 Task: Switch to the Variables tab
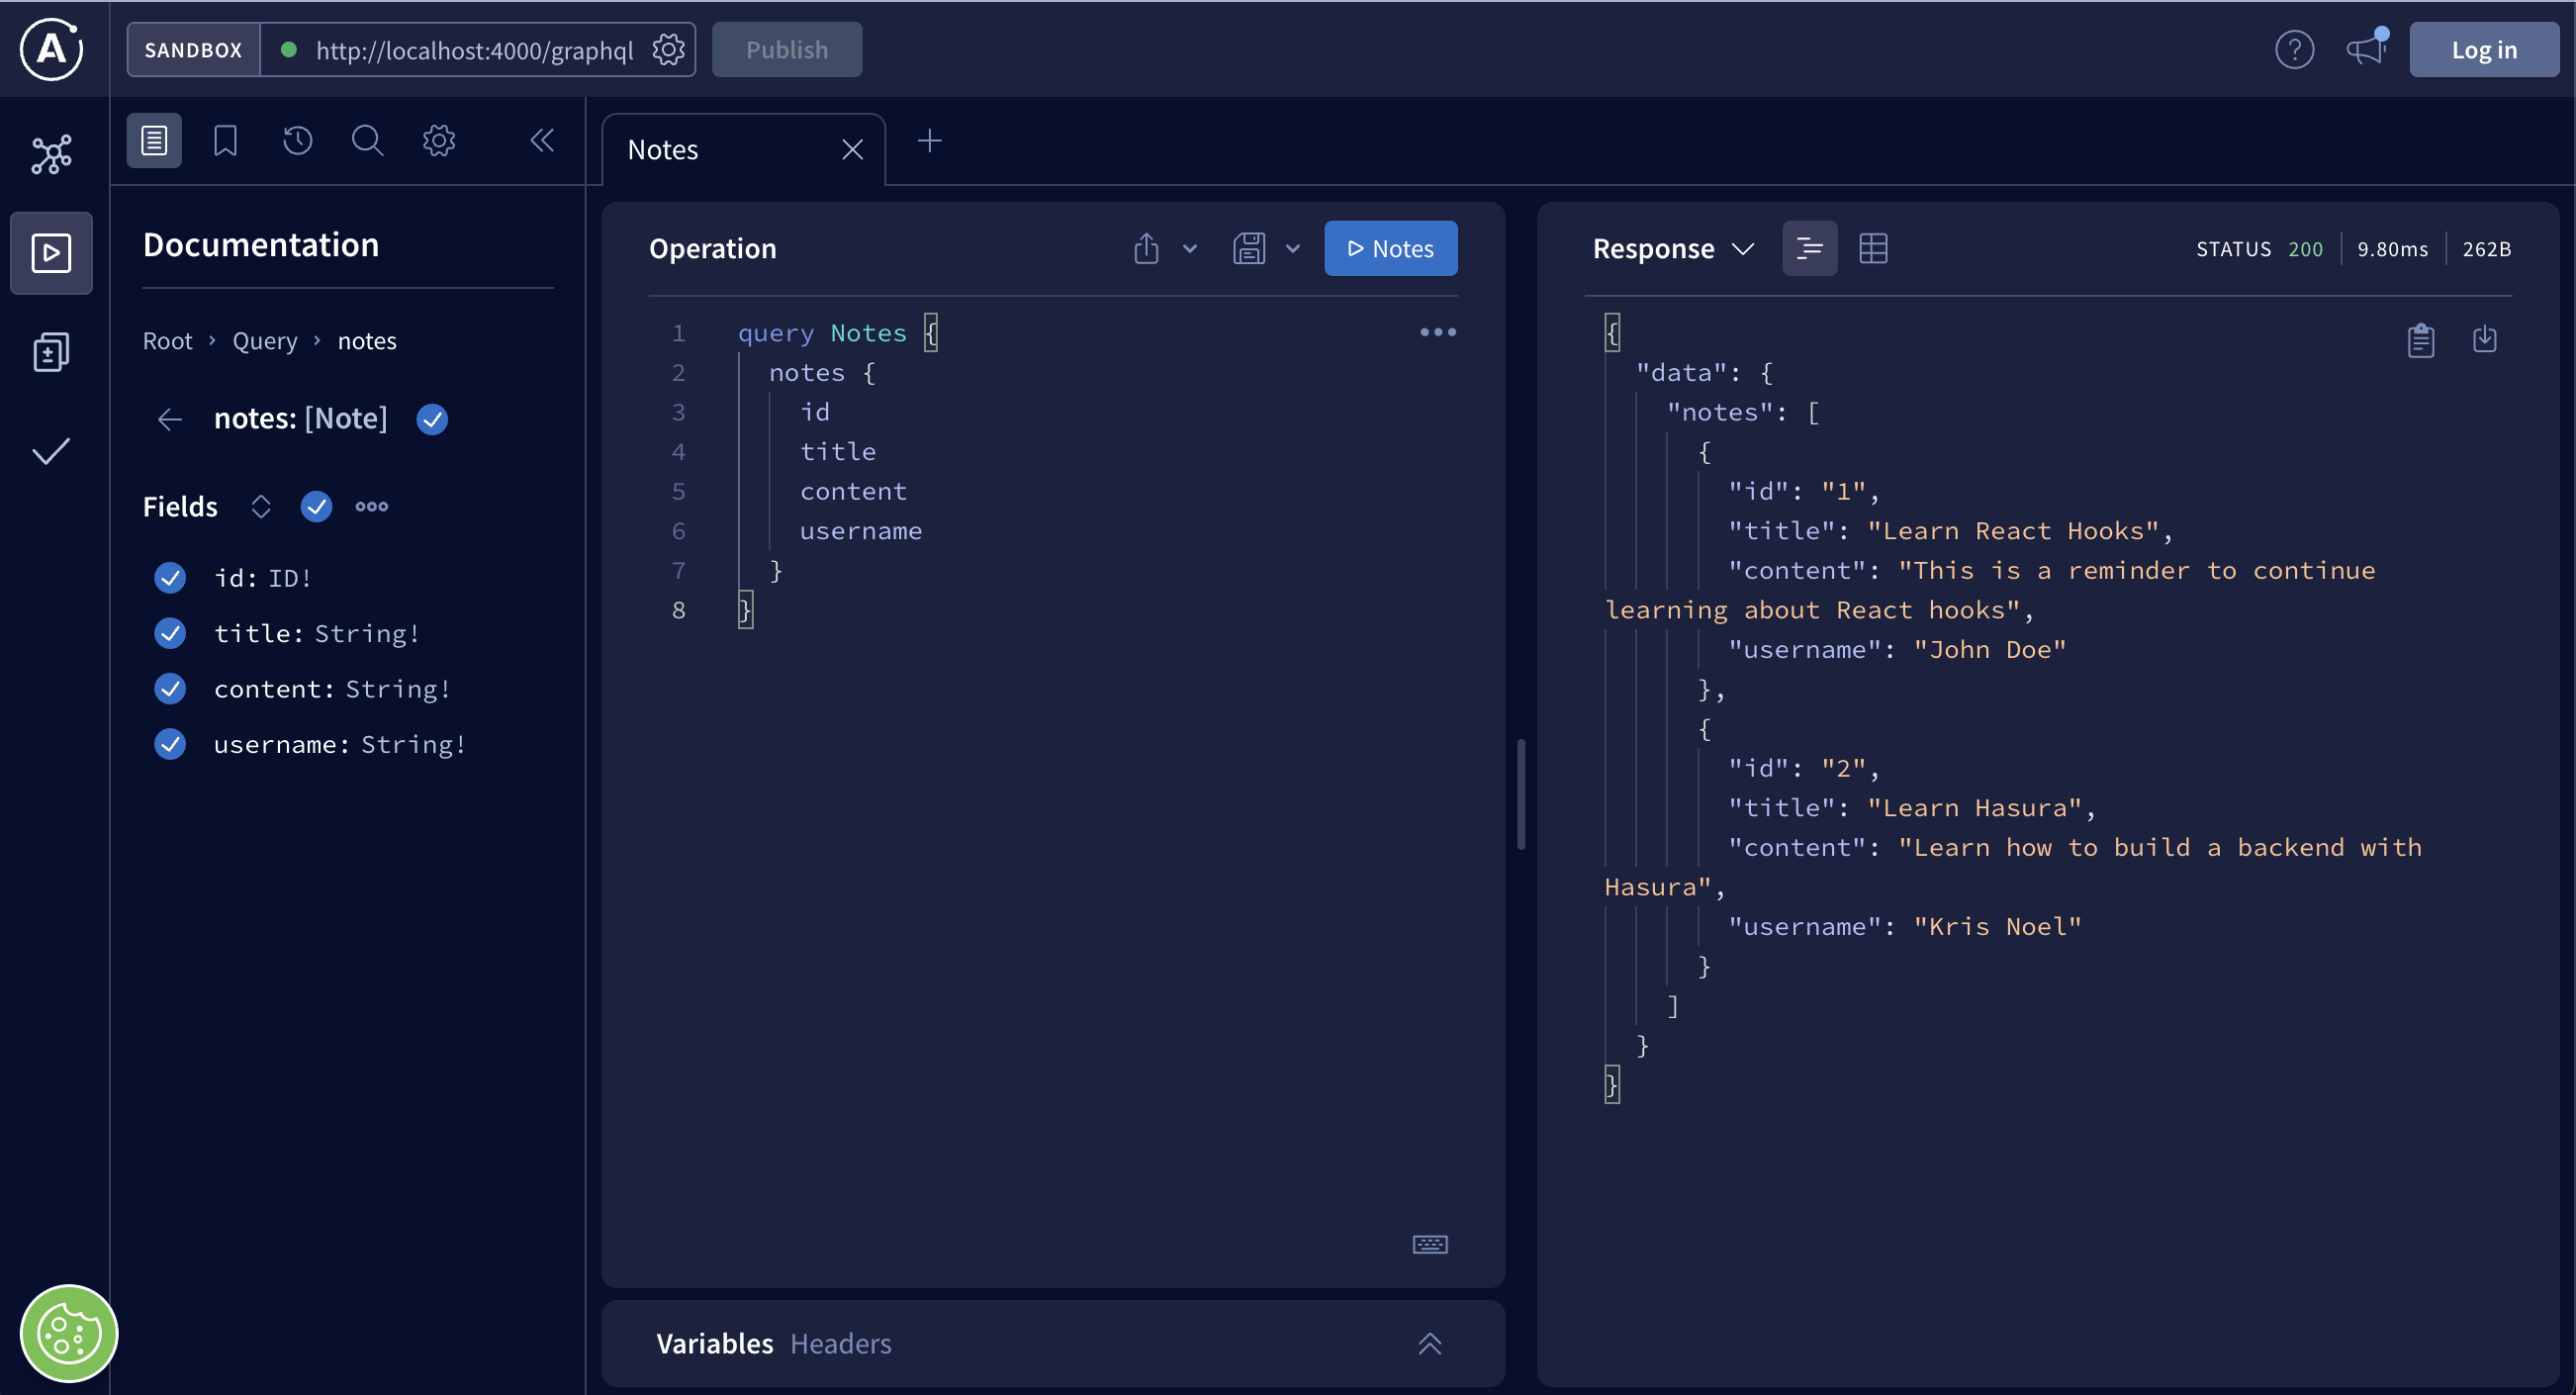(x=715, y=1343)
